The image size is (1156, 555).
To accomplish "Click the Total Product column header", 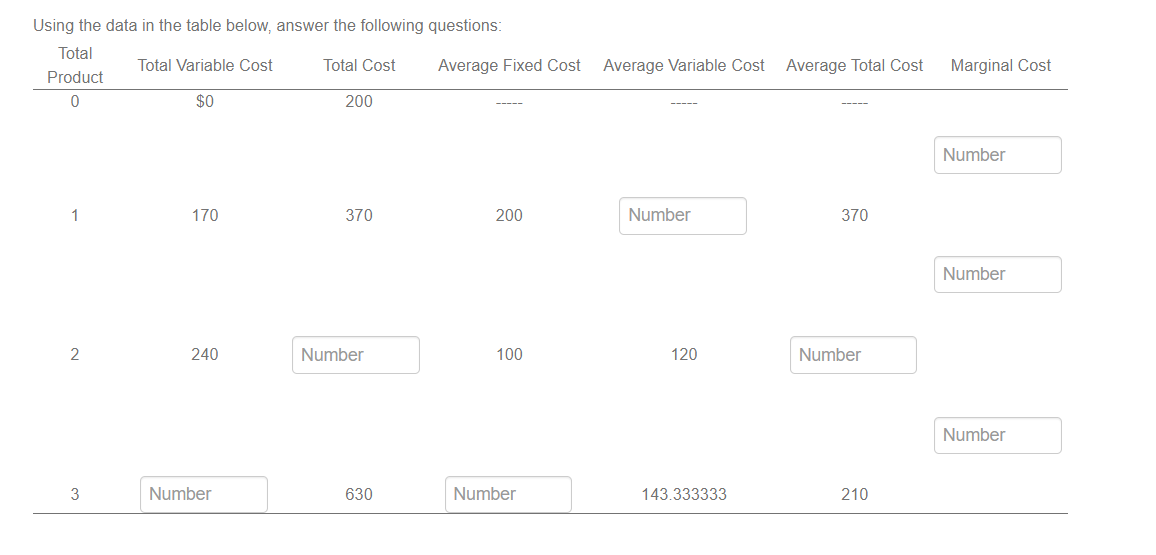I will [x=74, y=66].
